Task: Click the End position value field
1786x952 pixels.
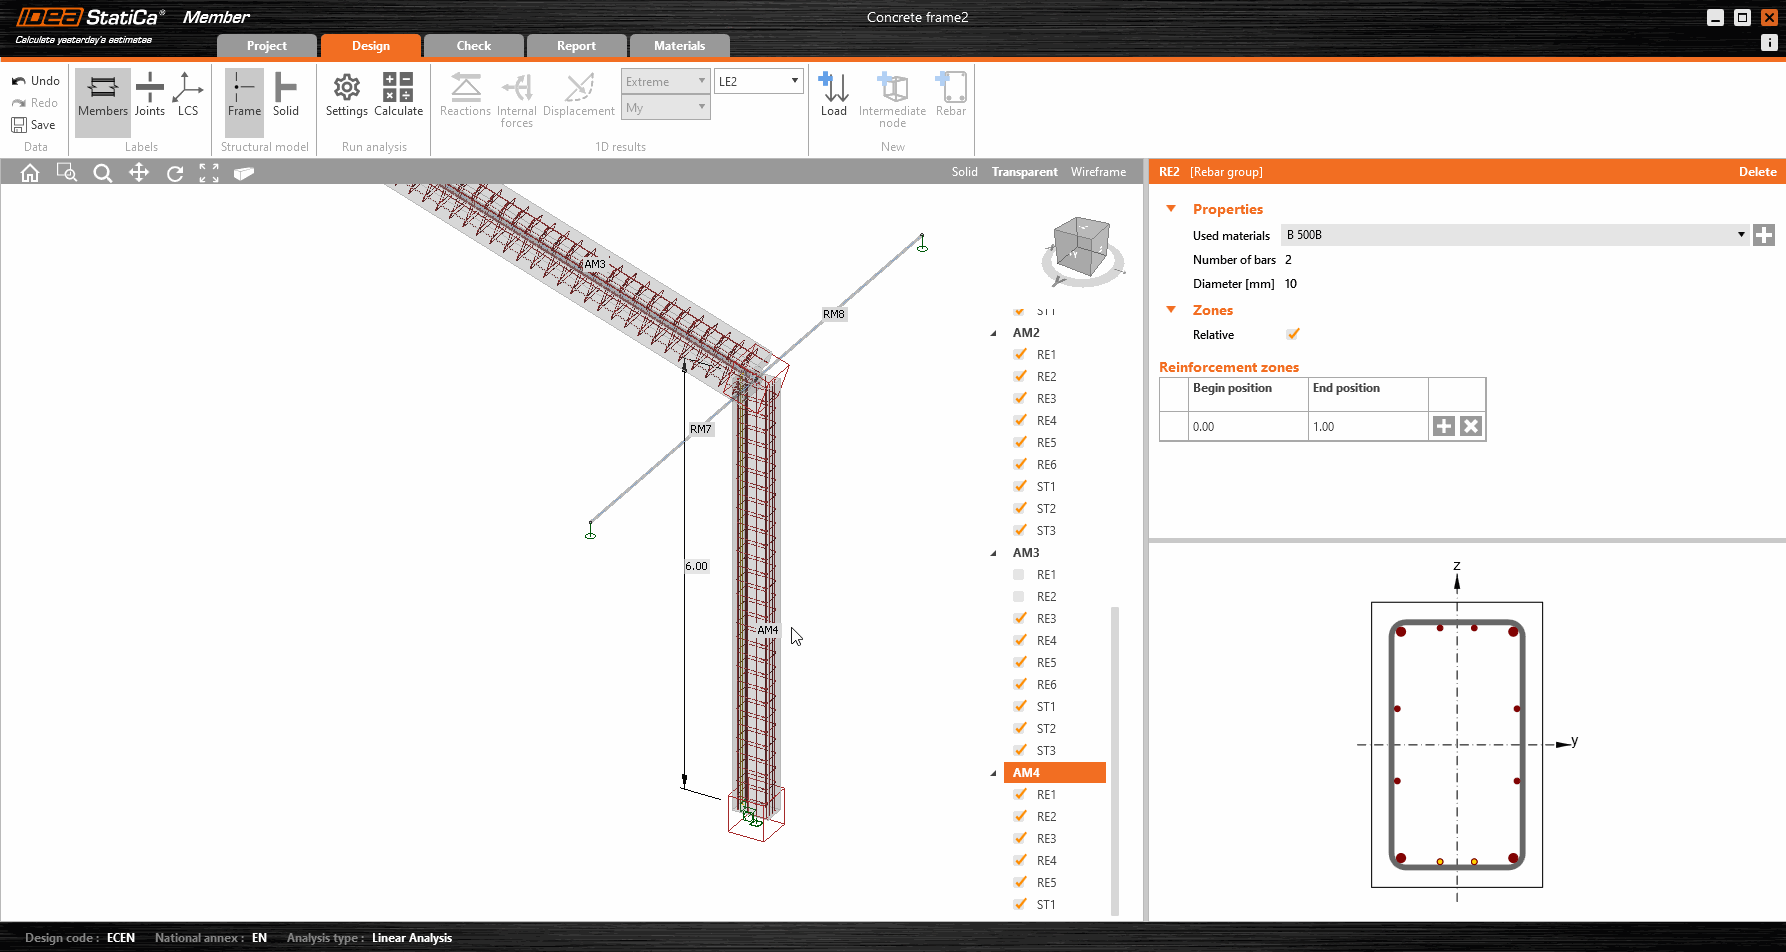Action: coord(1366,427)
